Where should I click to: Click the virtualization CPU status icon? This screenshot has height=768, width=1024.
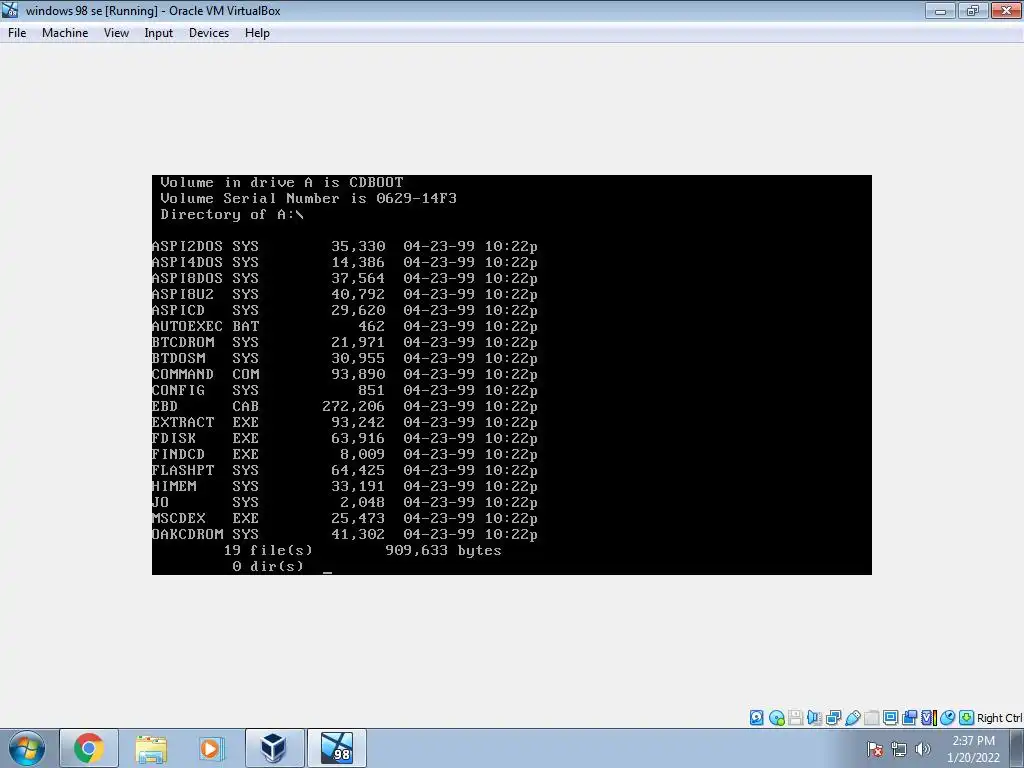(x=928, y=718)
